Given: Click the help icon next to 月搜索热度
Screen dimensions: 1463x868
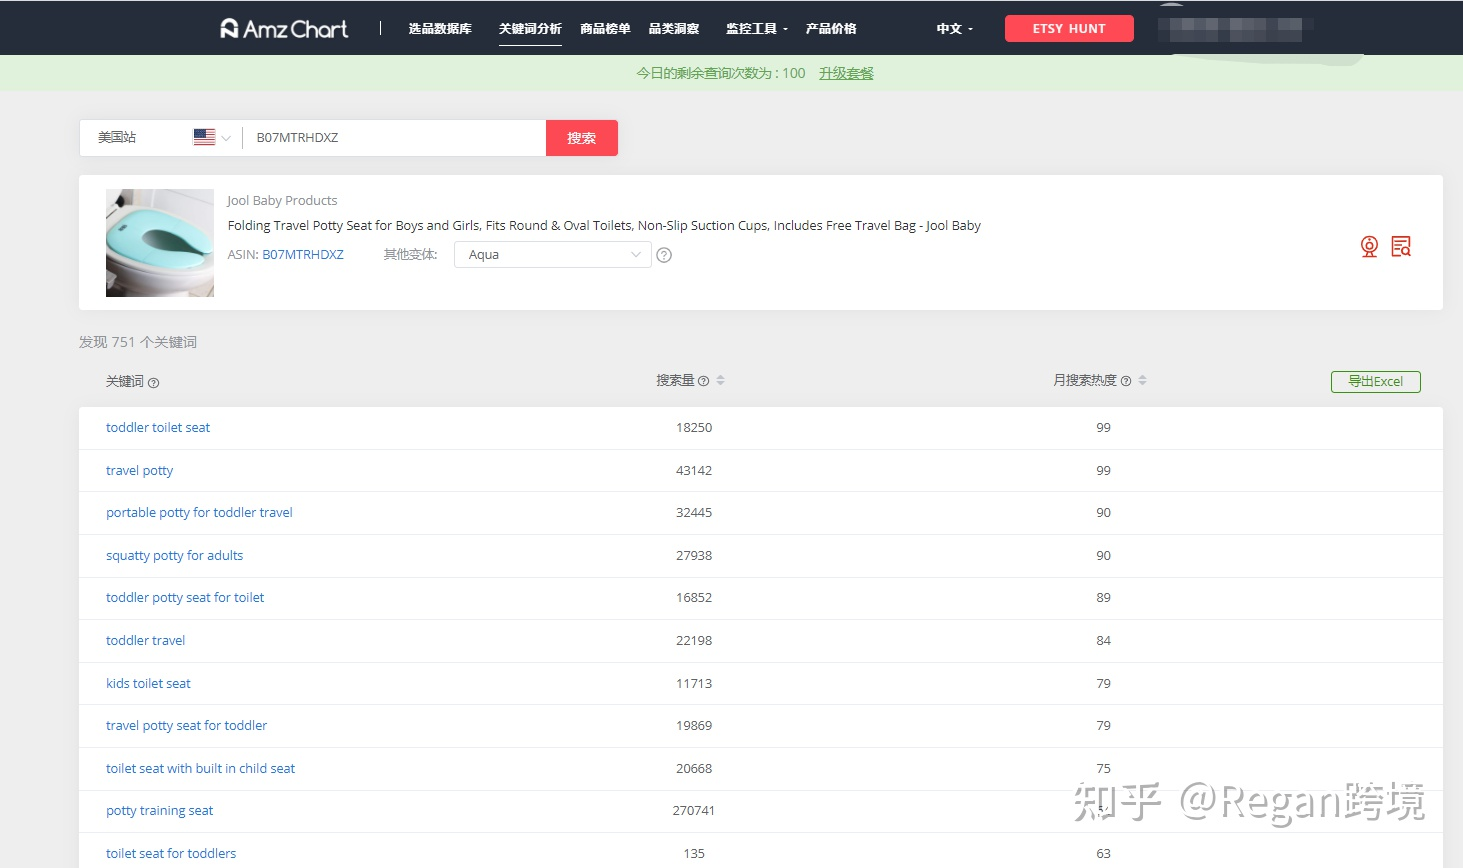Looking at the screenshot, I should pos(1126,381).
